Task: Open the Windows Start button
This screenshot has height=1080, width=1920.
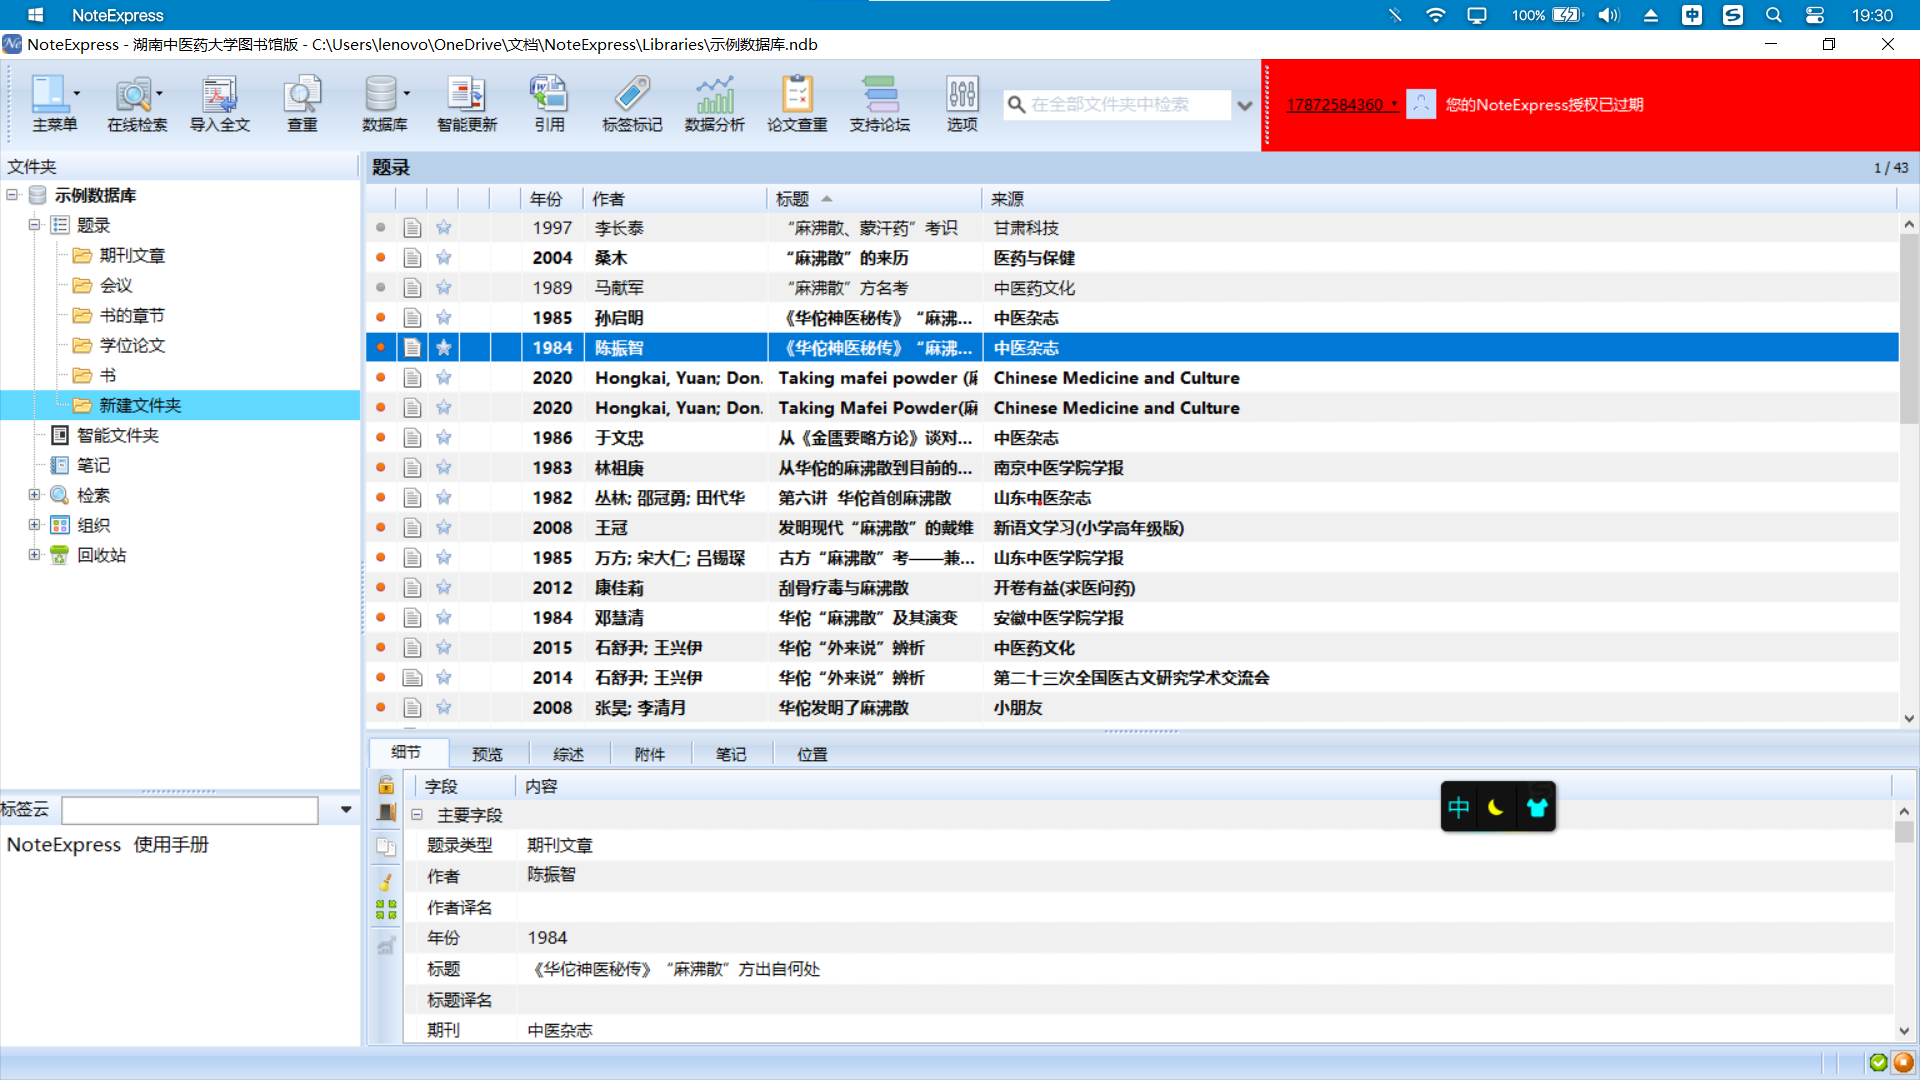Action: (35, 15)
